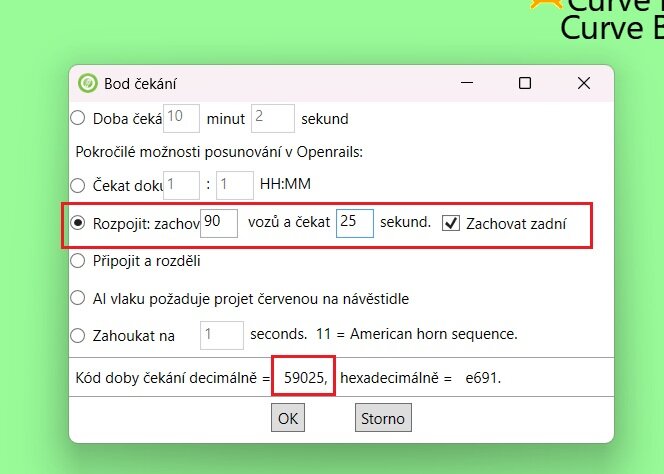The image size is (664, 474).
Task: Confirm the dialog with OK
Action: coord(288,418)
